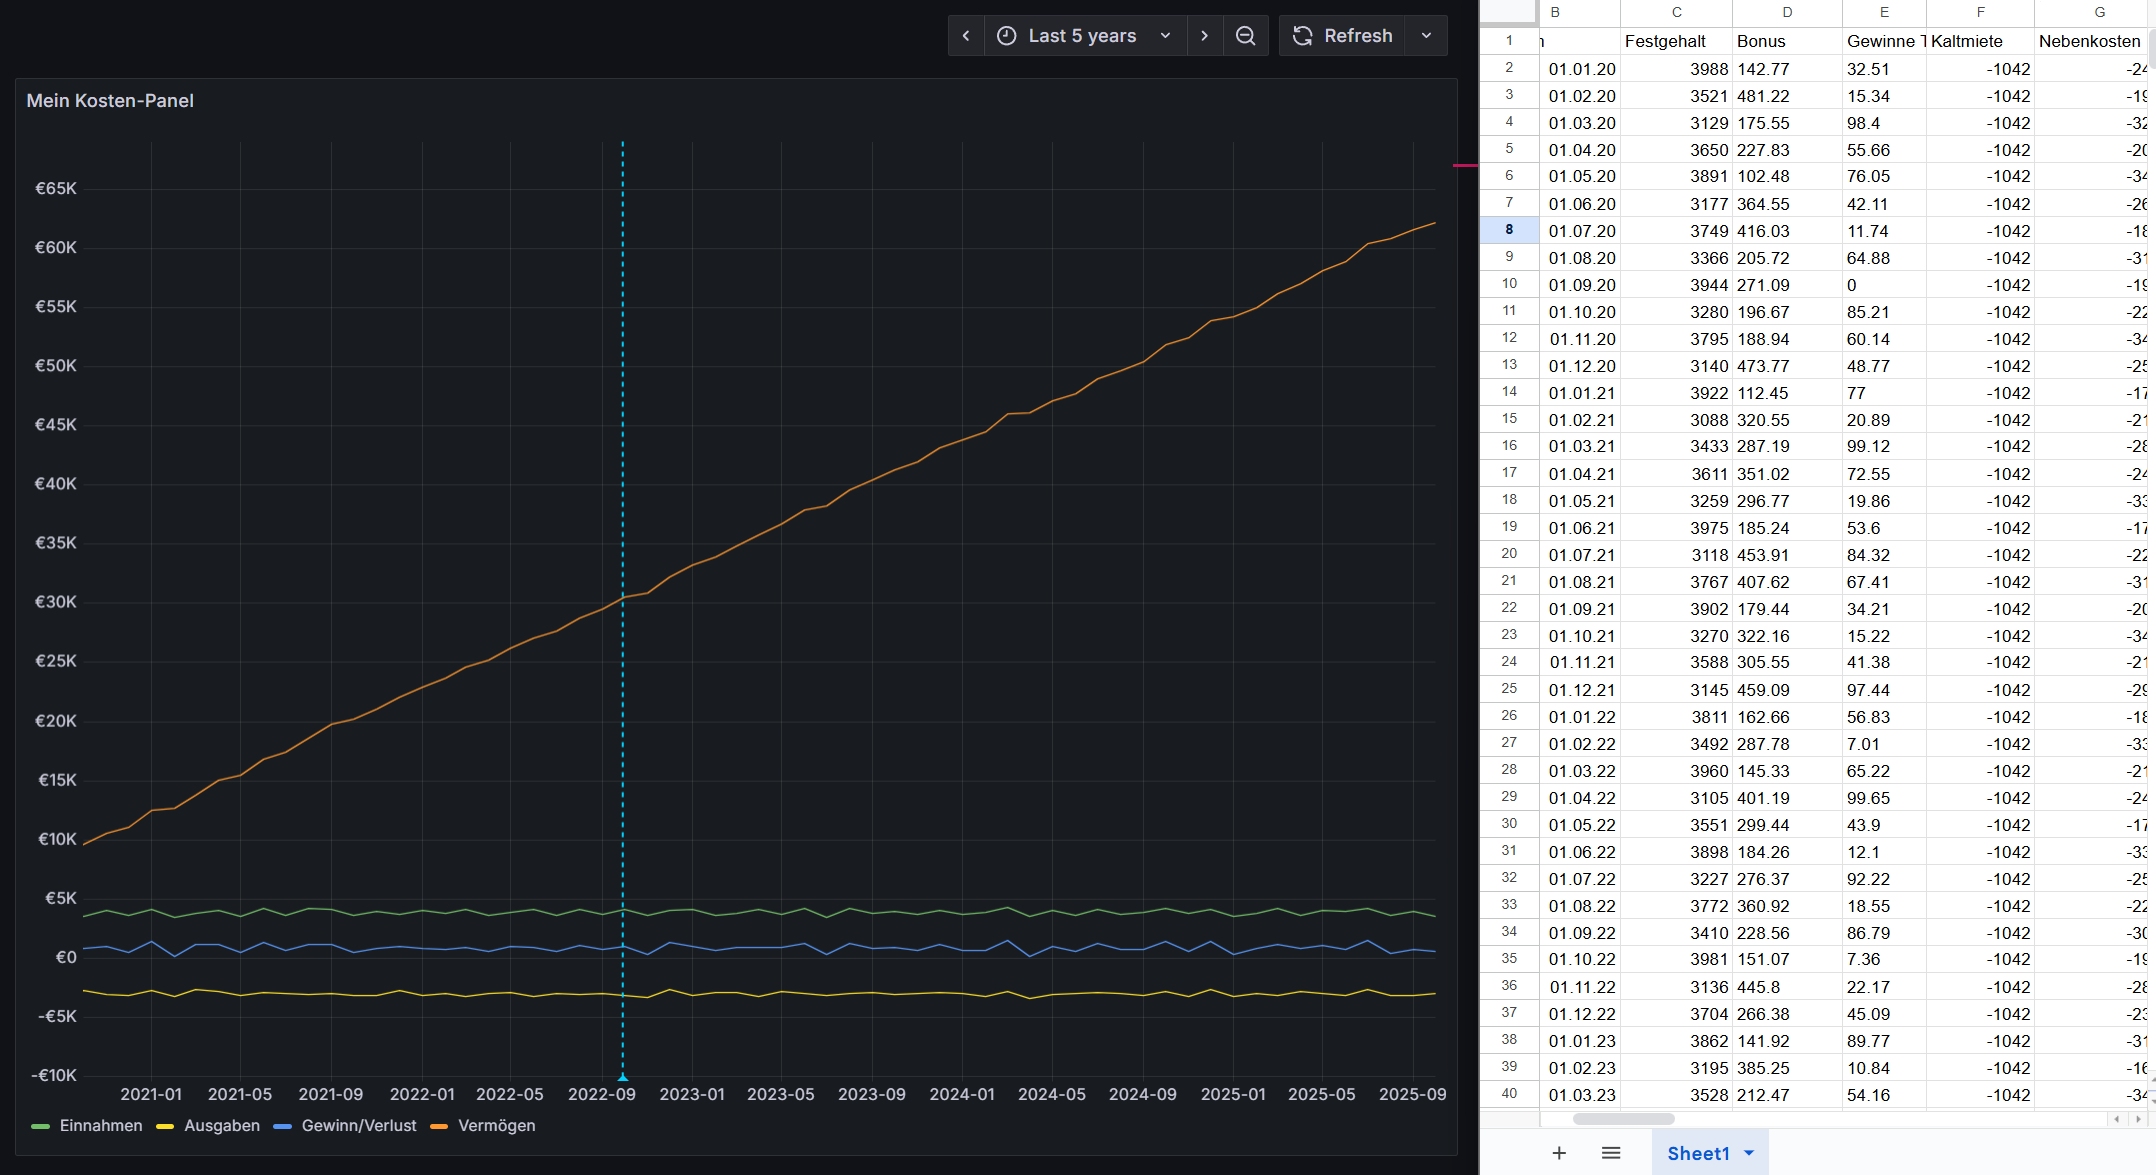
Task: Open the Sheet1 tab dropdown arrow
Action: pyautogui.click(x=1750, y=1153)
